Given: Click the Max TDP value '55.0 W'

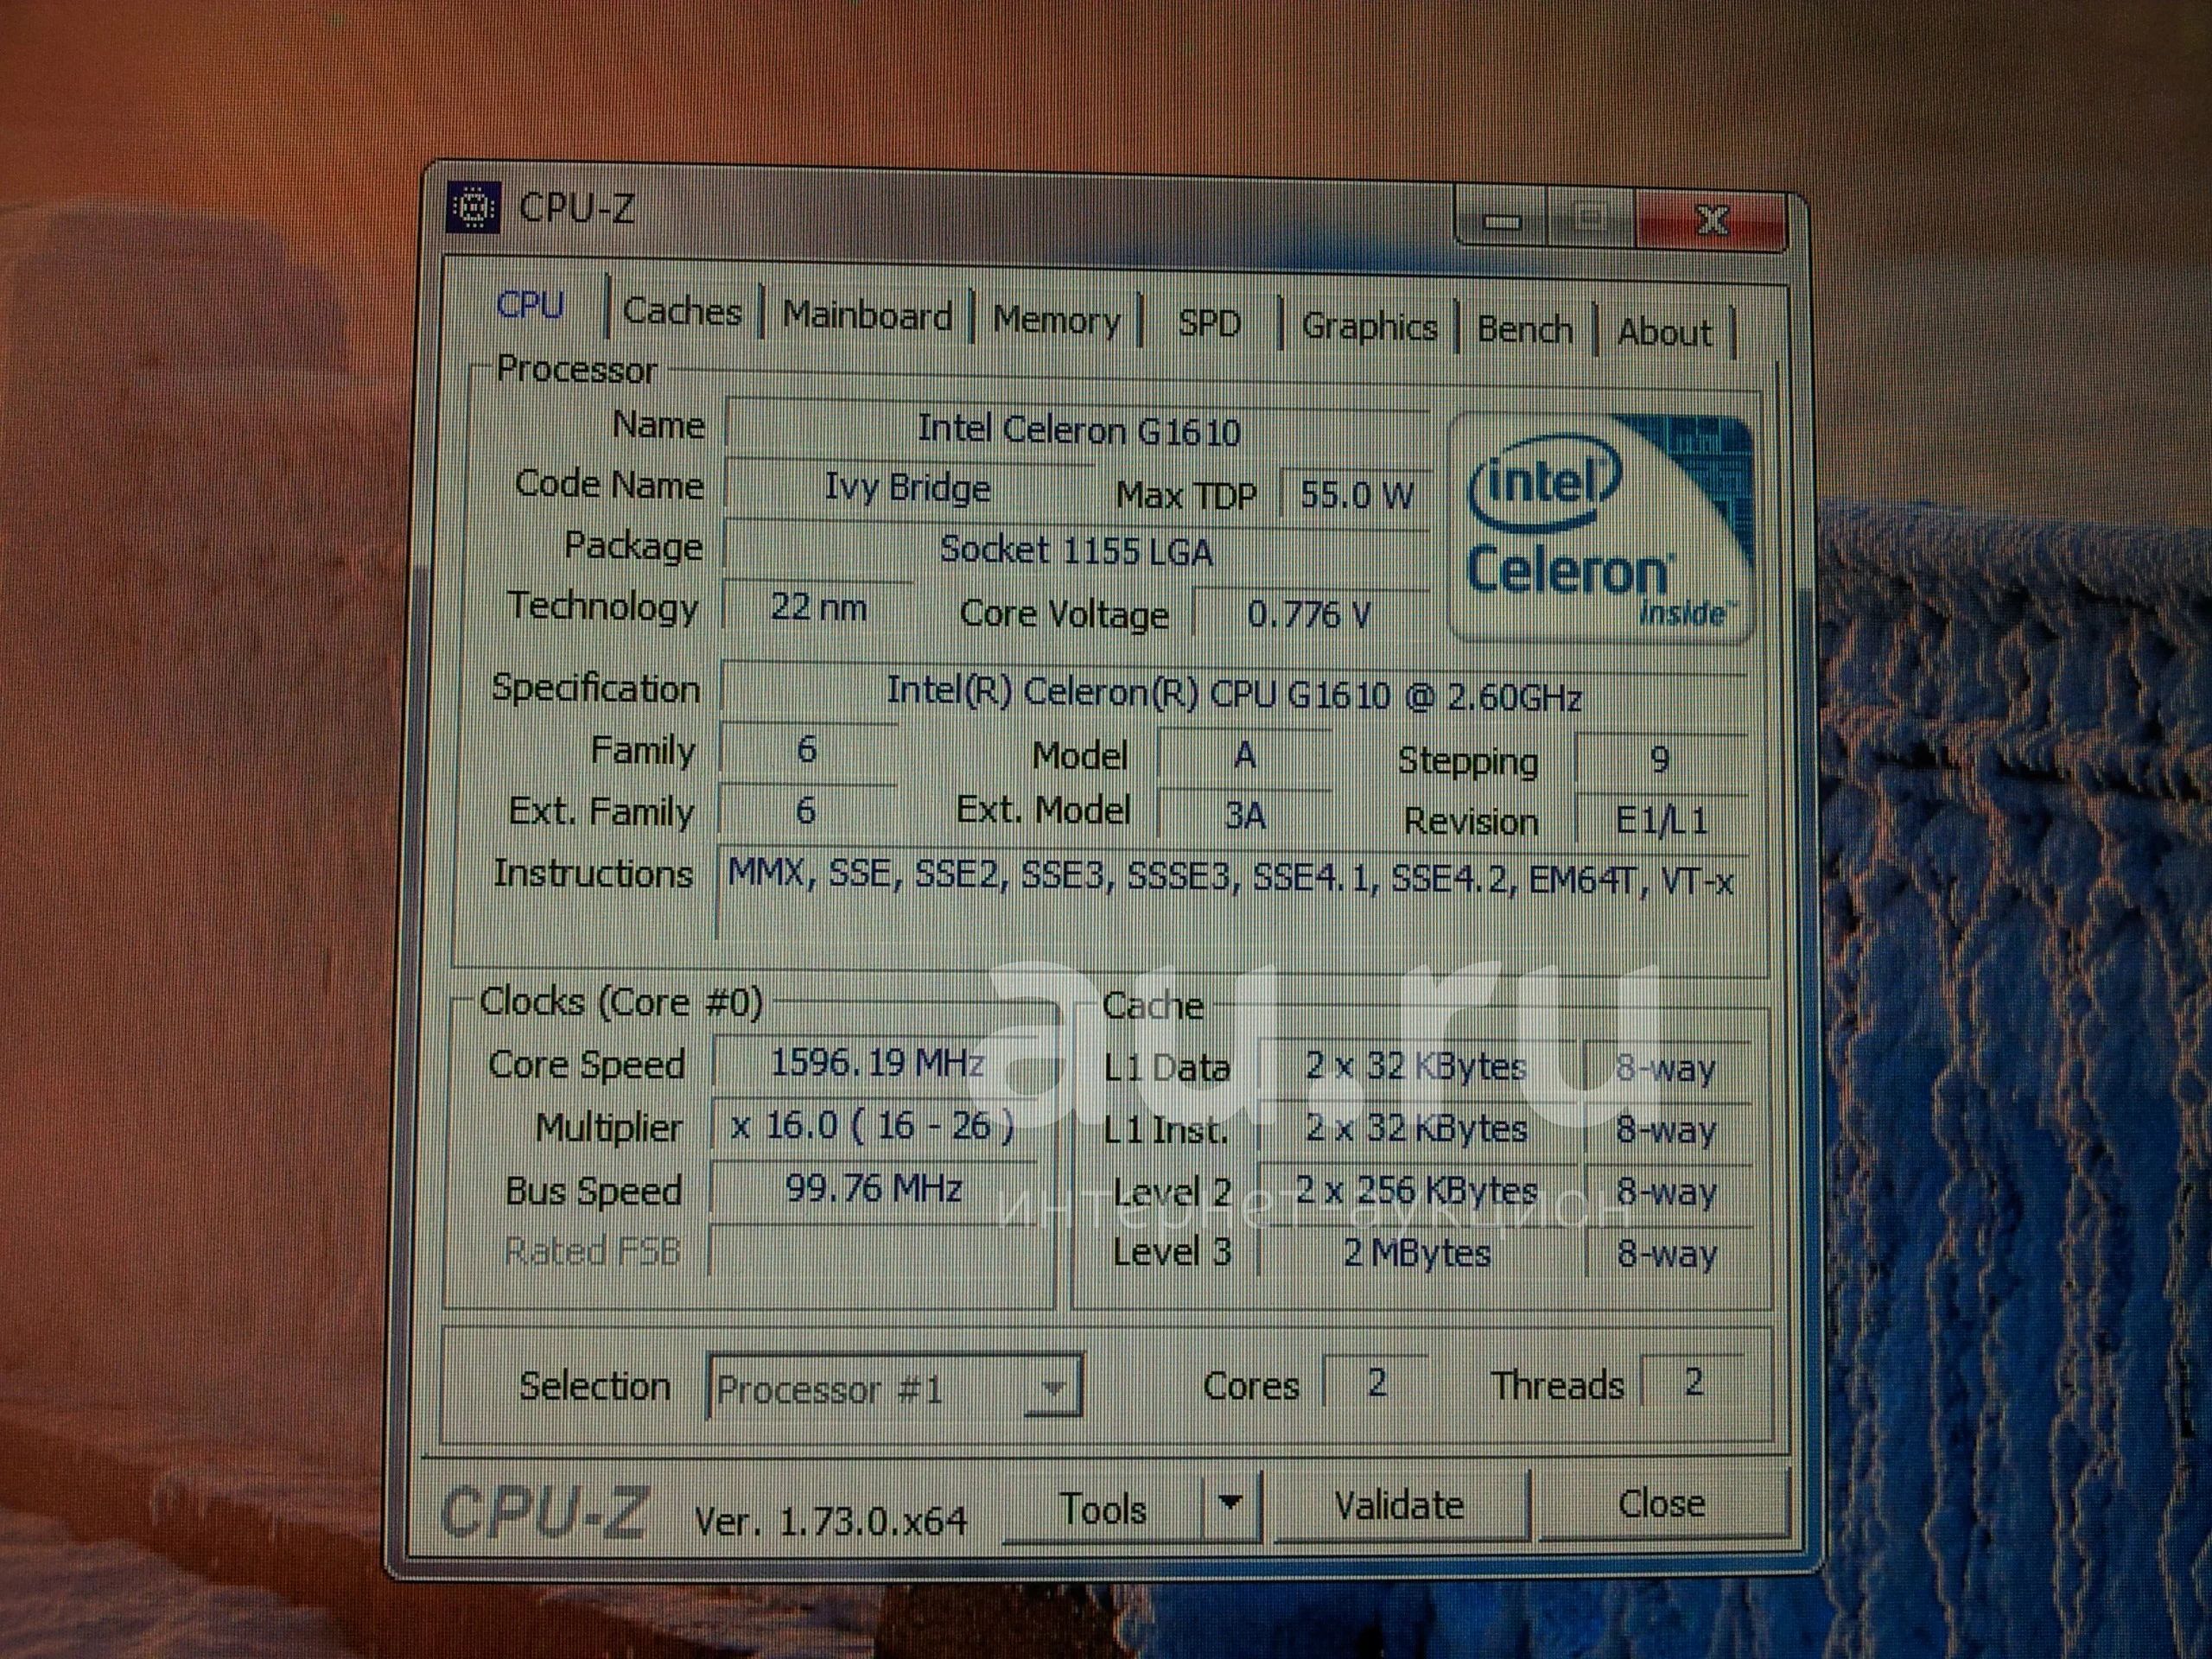Looking at the screenshot, I should 1355,495.
